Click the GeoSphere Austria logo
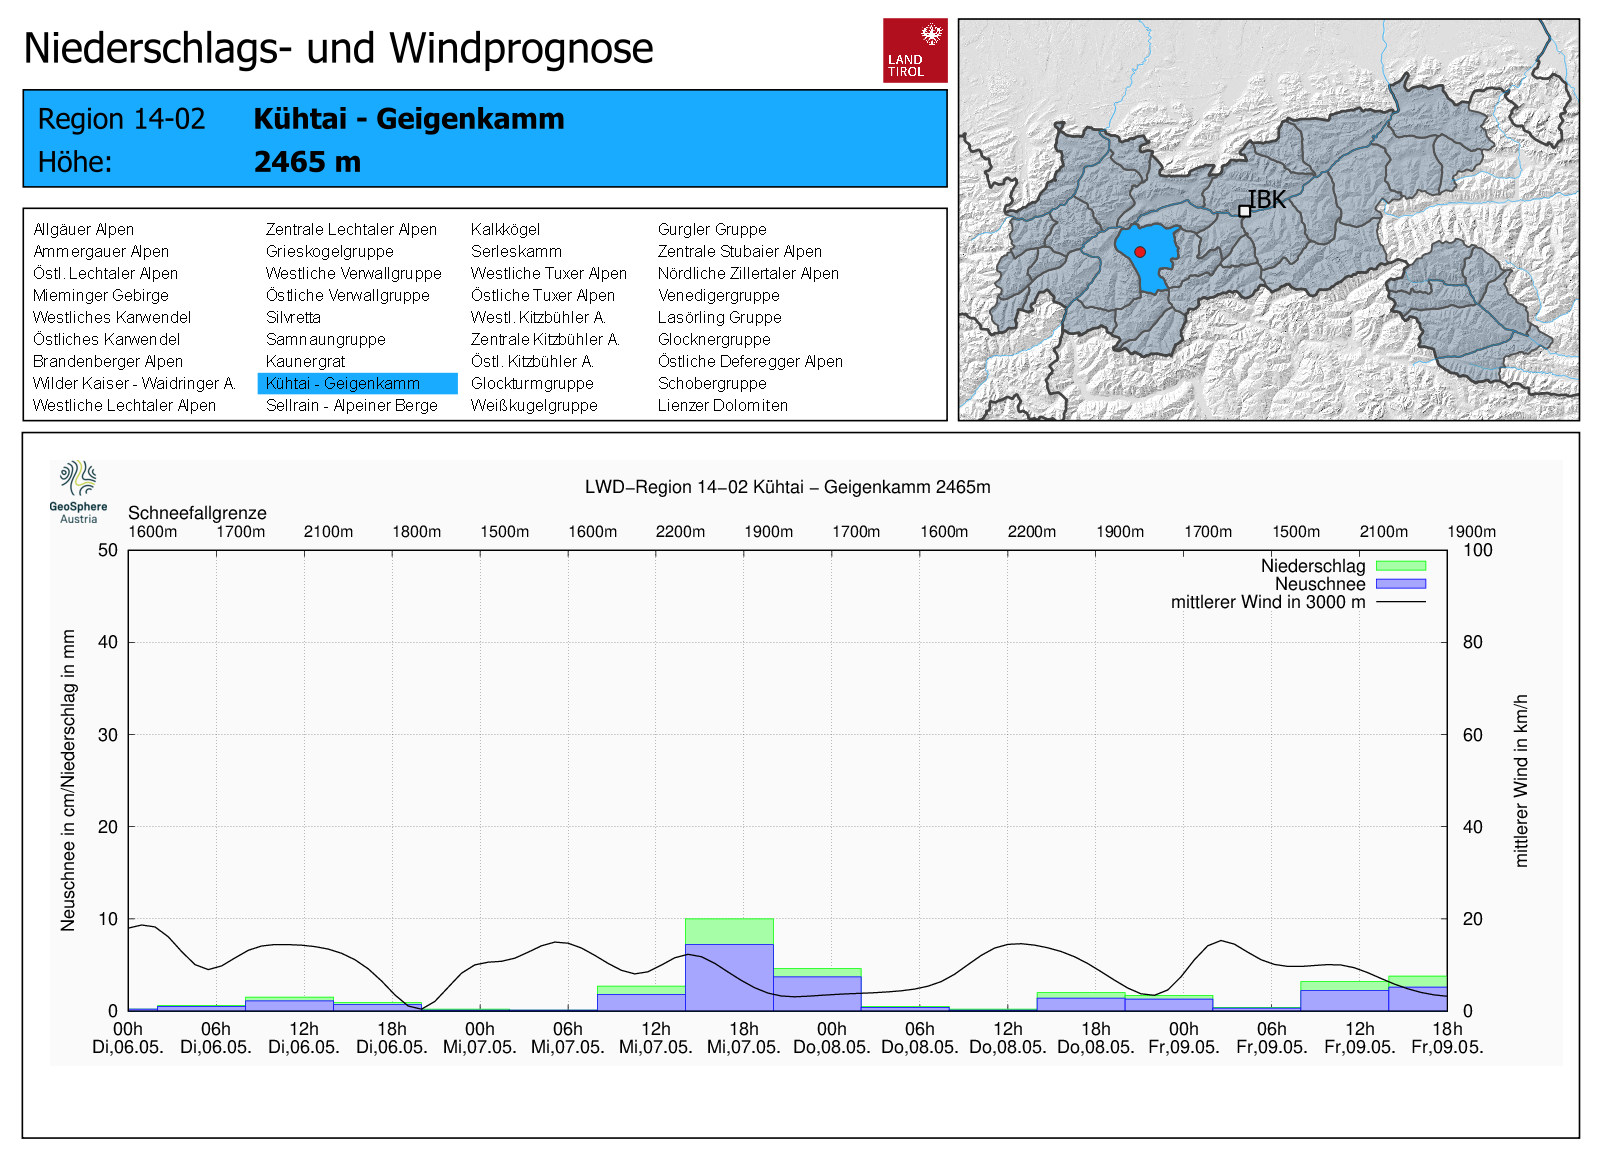The height and width of the screenshot is (1153, 1600). click(78, 491)
